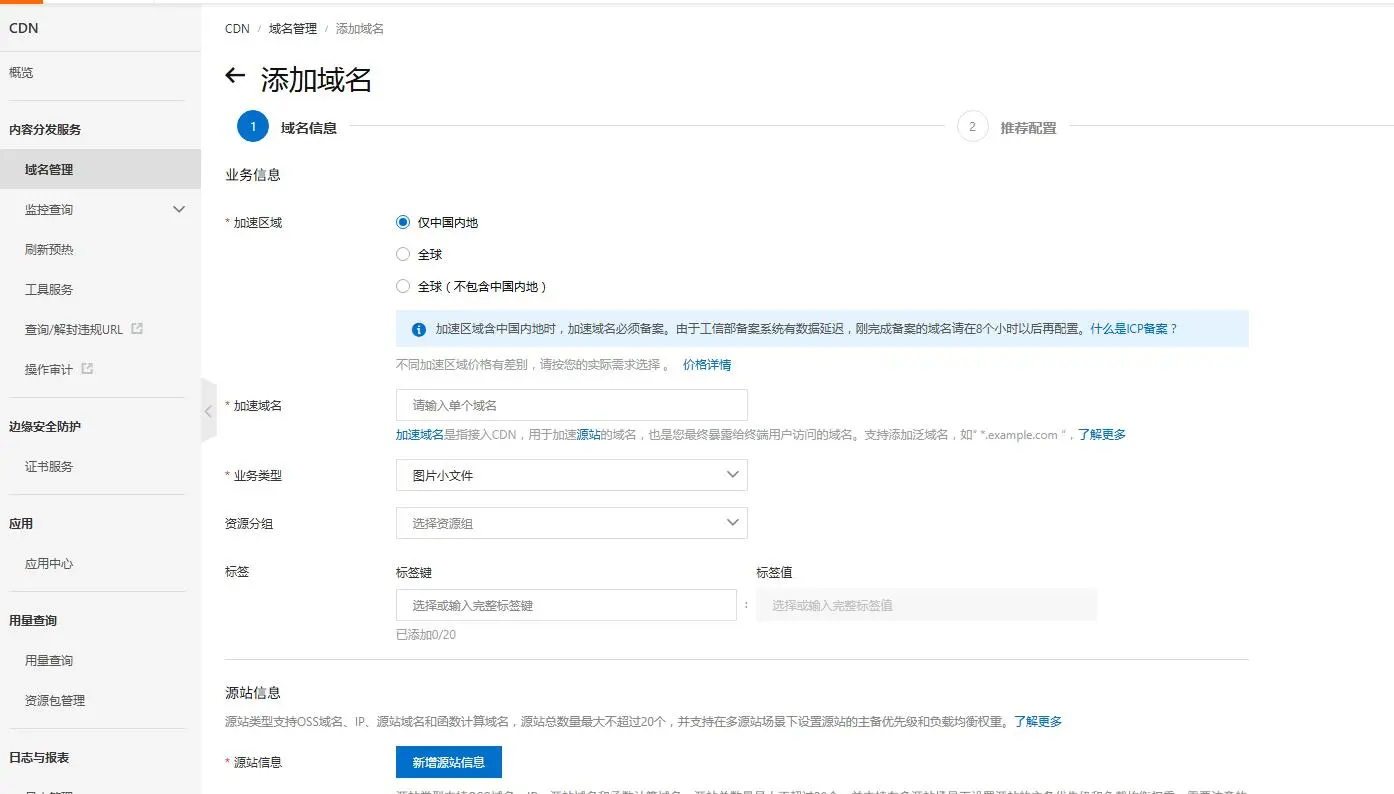Open 操作审计 sidebar item

click(49, 369)
